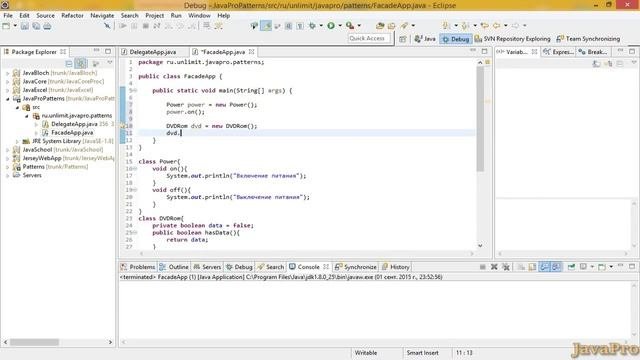640x360 pixels.
Task: Switch to DelegateApp.java editor tab
Action: pyautogui.click(x=153, y=52)
